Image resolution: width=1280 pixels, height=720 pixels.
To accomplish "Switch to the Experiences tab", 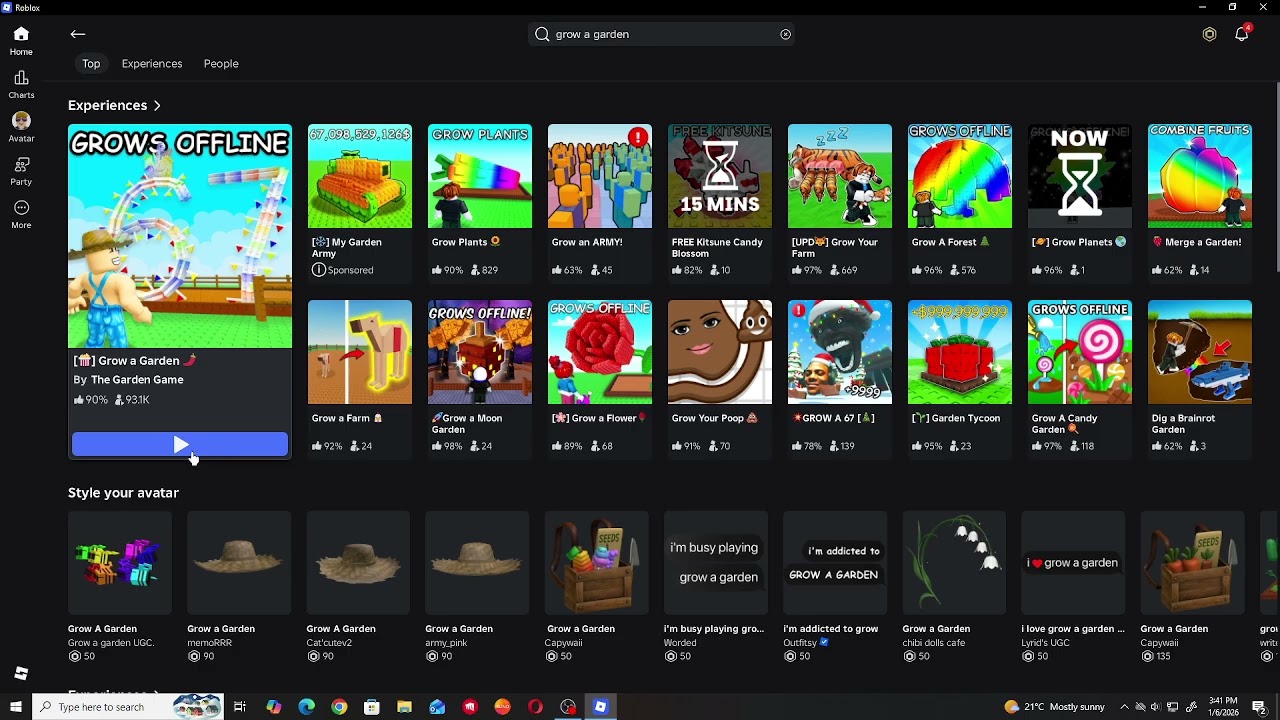I will point(152,64).
